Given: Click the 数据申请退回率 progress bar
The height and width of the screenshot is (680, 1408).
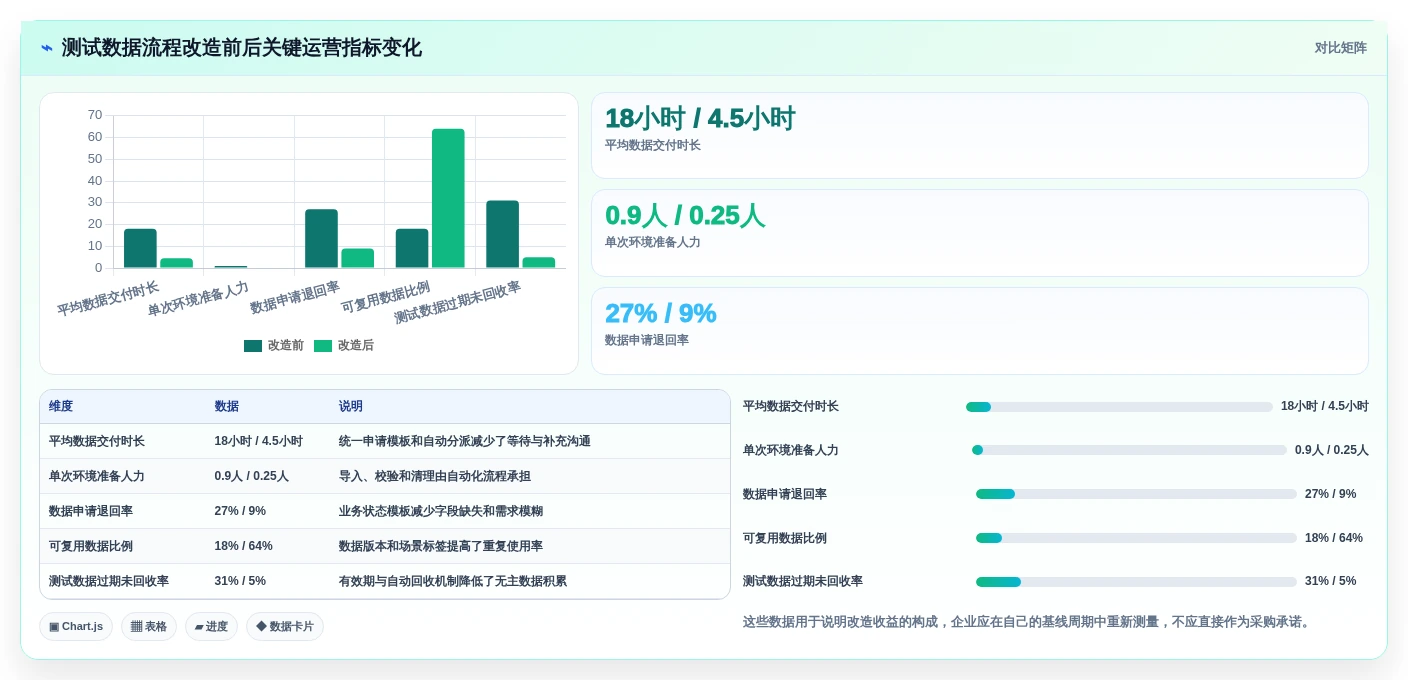Looking at the screenshot, I should click(1136, 494).
